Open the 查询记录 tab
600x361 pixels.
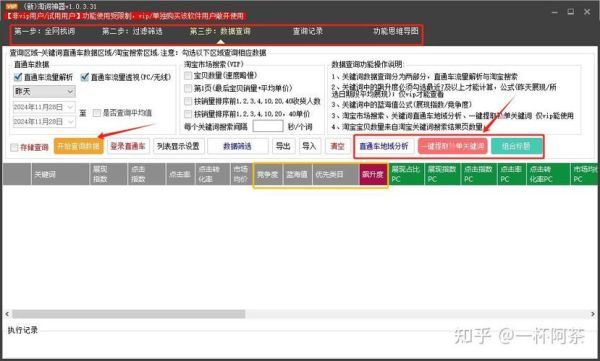click(x=308, y=31)
